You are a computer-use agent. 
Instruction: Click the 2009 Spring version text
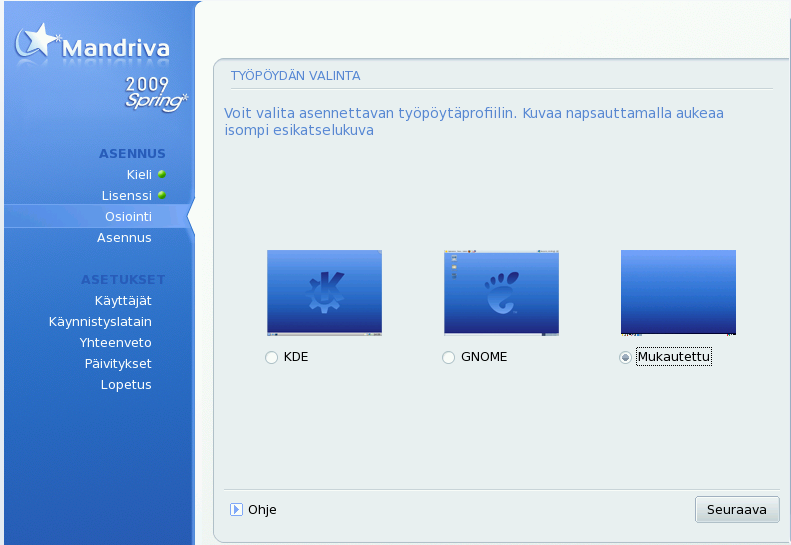coord(155,93)
